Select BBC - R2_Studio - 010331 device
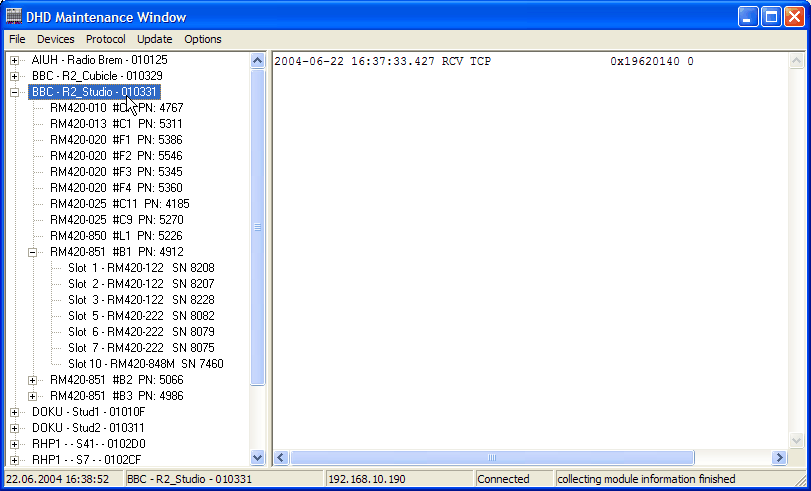The width and height of the screenshot is (811, 491). point(94,92)
